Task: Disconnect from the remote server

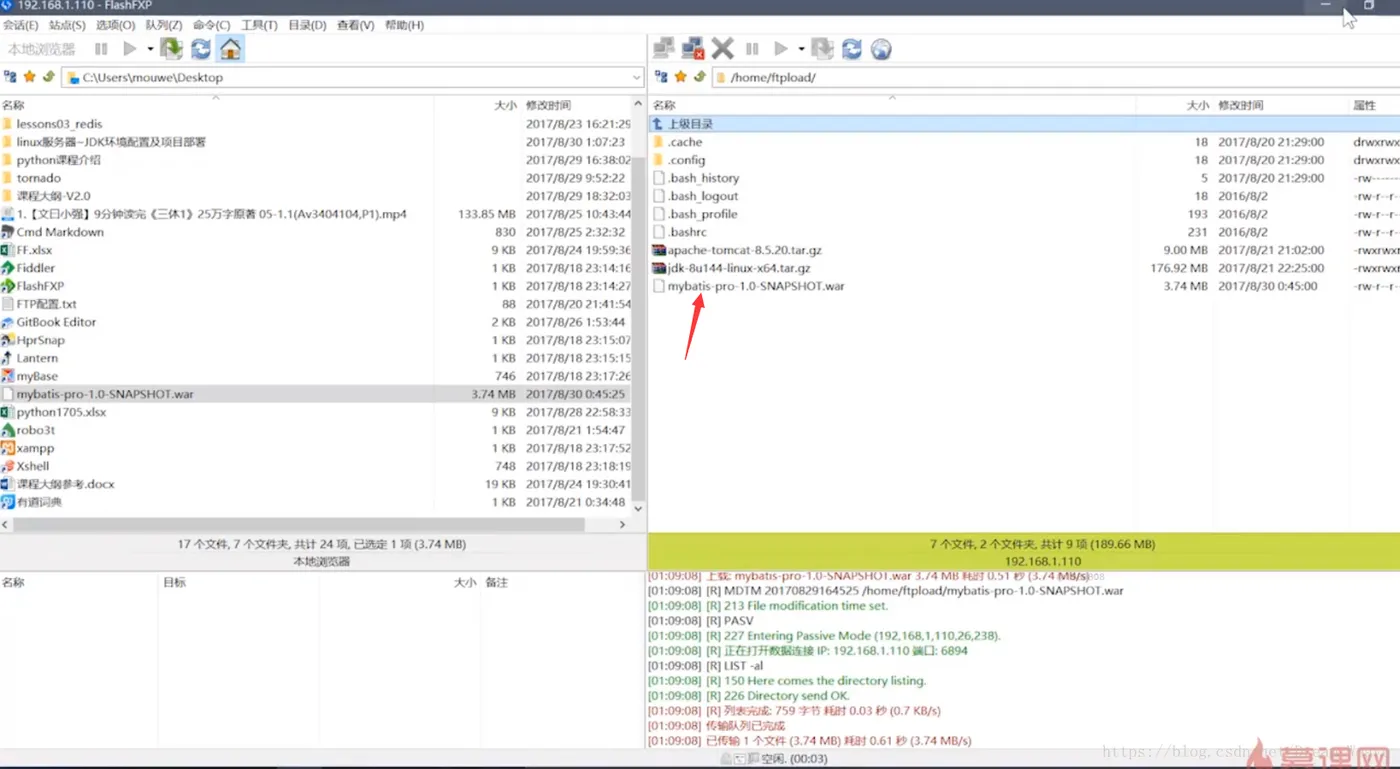Action: coord(693,48)
